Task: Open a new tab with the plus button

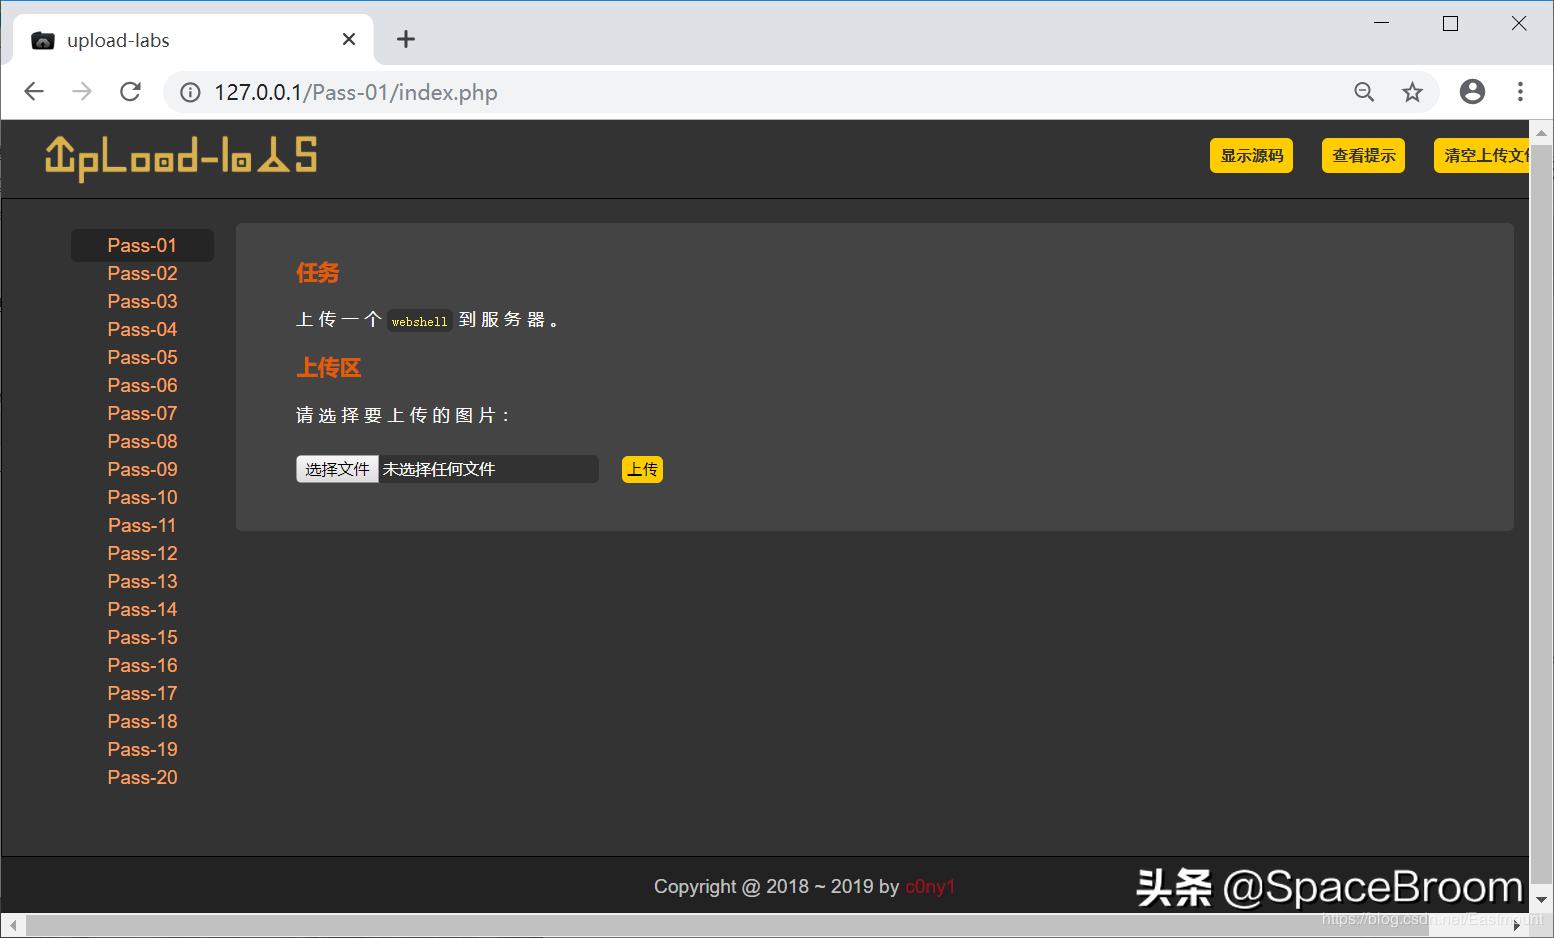Action: 405,39
